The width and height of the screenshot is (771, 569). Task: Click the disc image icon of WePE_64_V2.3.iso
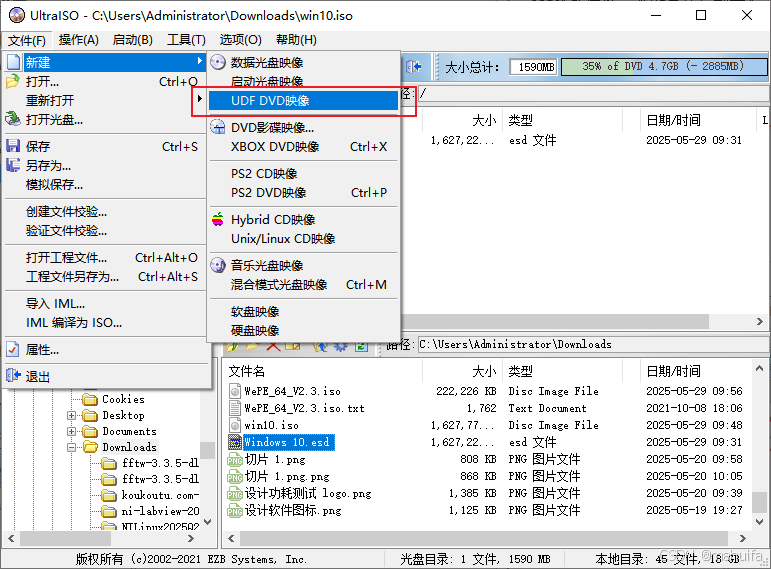[x=235, y=391]
